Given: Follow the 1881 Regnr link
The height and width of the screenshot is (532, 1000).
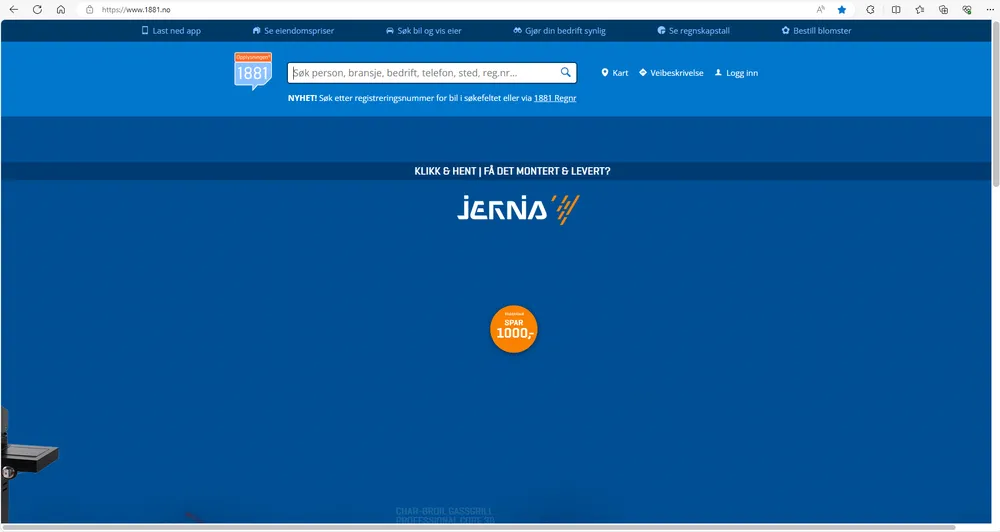Looking at the screenshot, I should click(x=555, y=98).
